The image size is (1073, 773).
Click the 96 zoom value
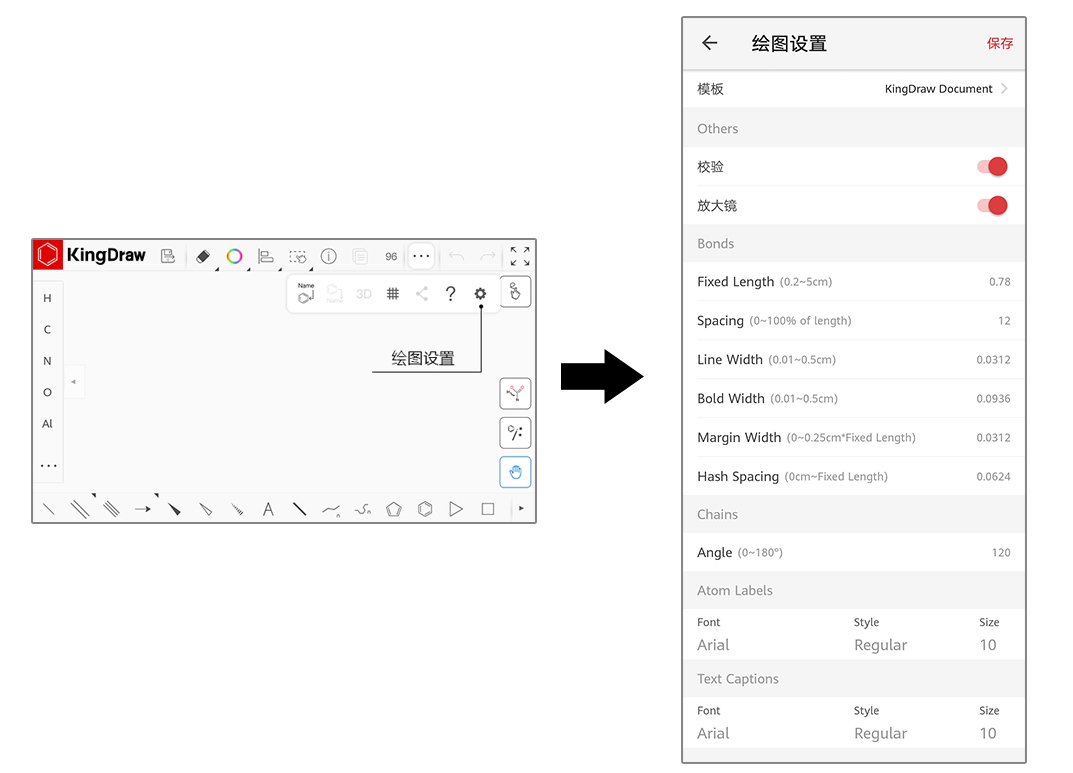pyautogui.click(x=391, y=257)
